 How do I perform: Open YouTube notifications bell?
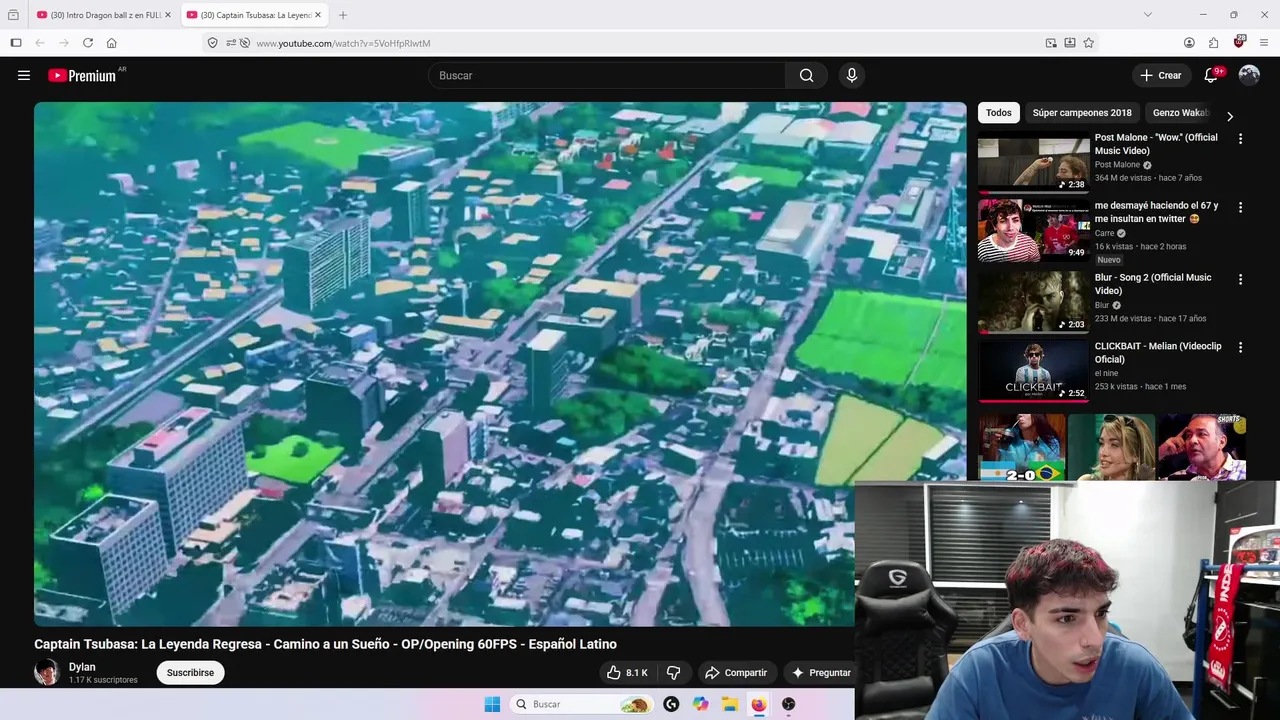point(1211,75)
